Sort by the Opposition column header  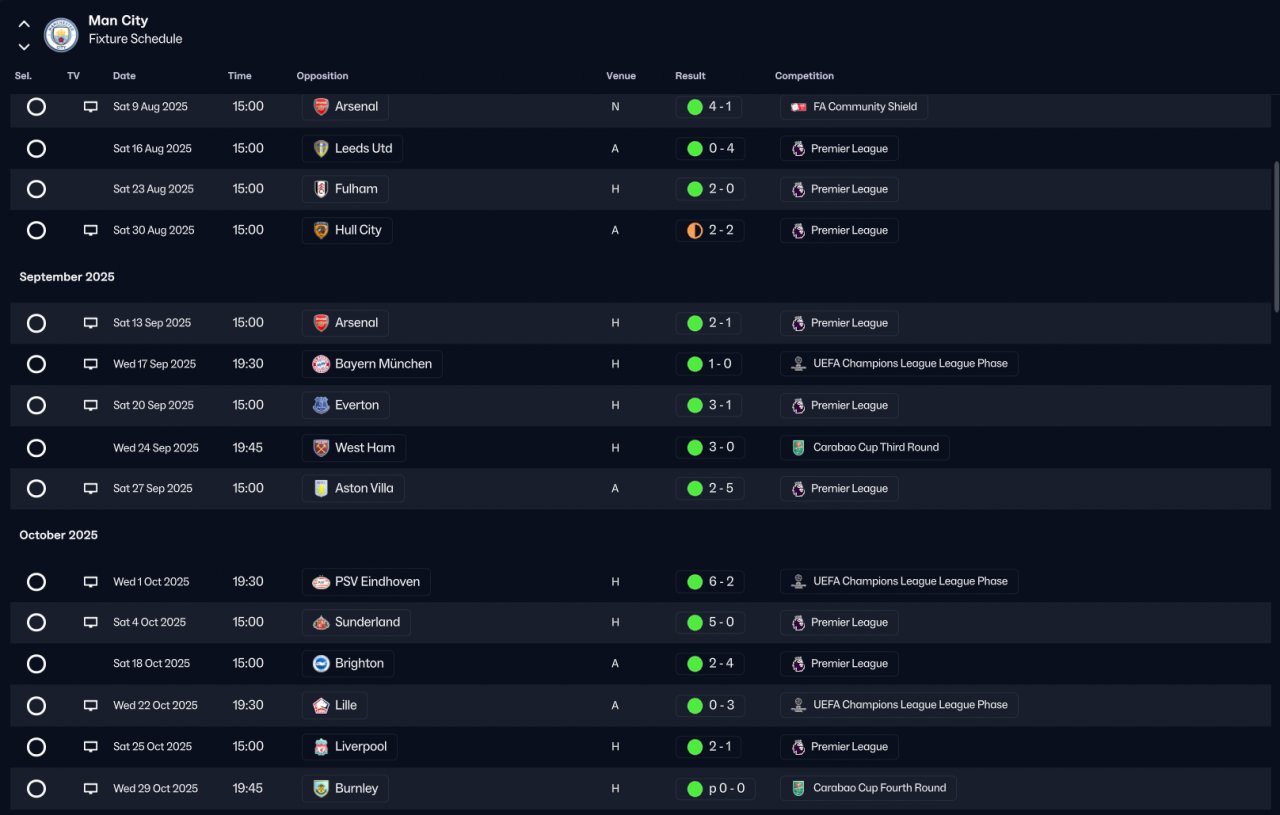[322, 76]
